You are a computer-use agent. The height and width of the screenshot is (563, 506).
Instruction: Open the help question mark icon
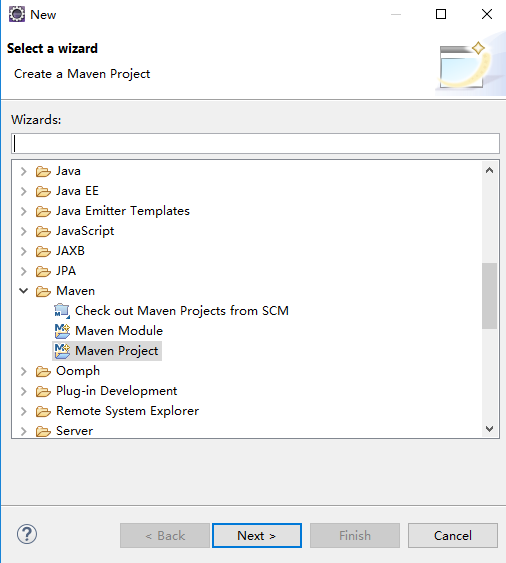coord(27,534)
